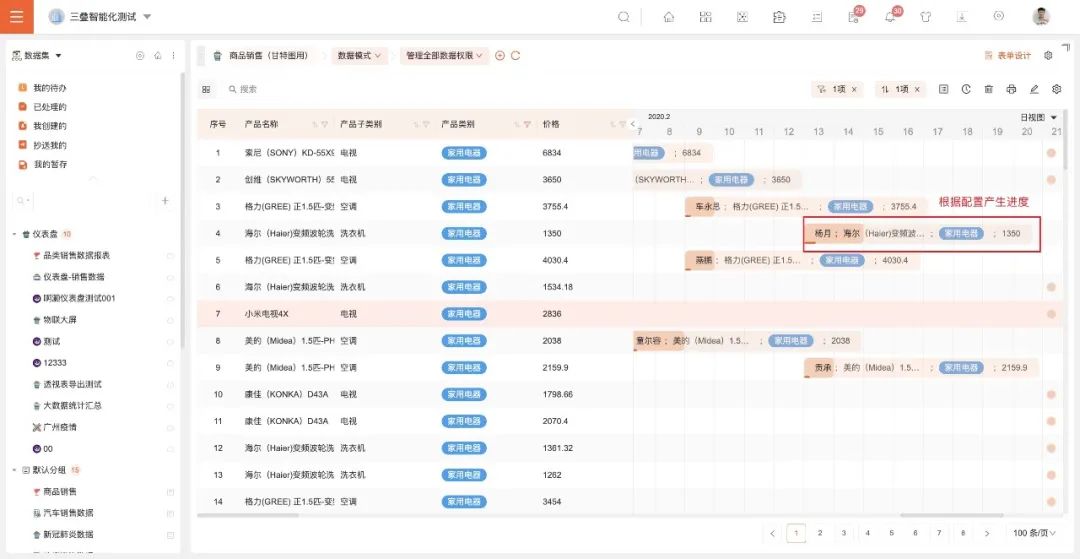Click the circled plus add icon

point(500,56)
